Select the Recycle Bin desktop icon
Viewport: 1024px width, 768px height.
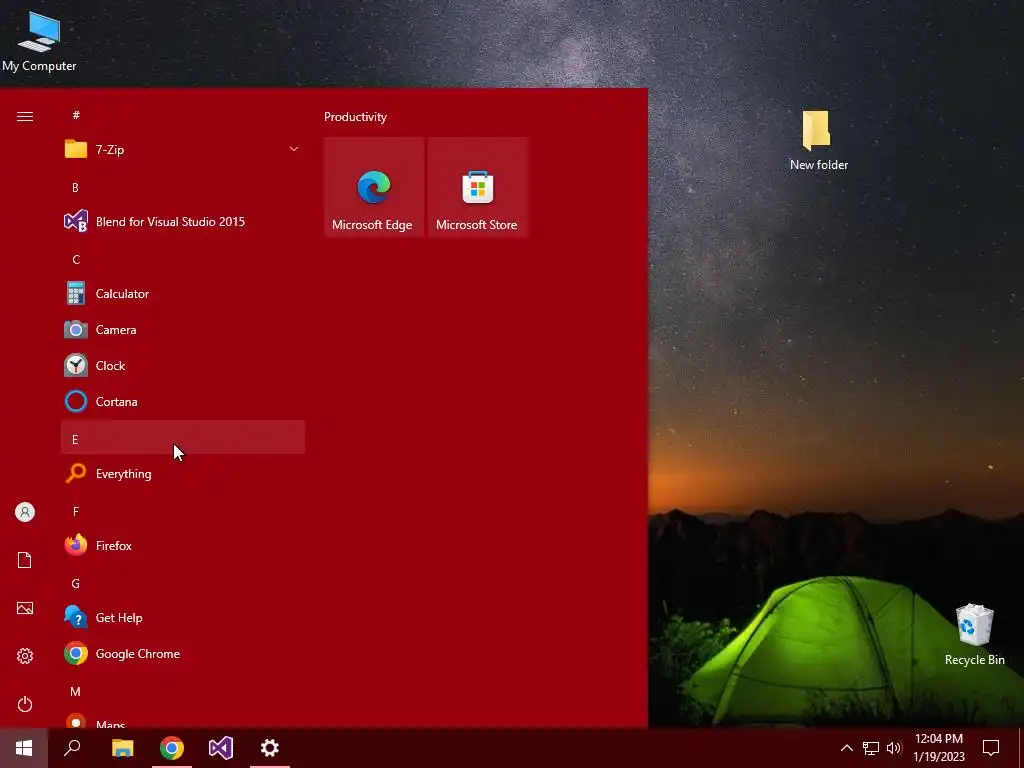974,635
